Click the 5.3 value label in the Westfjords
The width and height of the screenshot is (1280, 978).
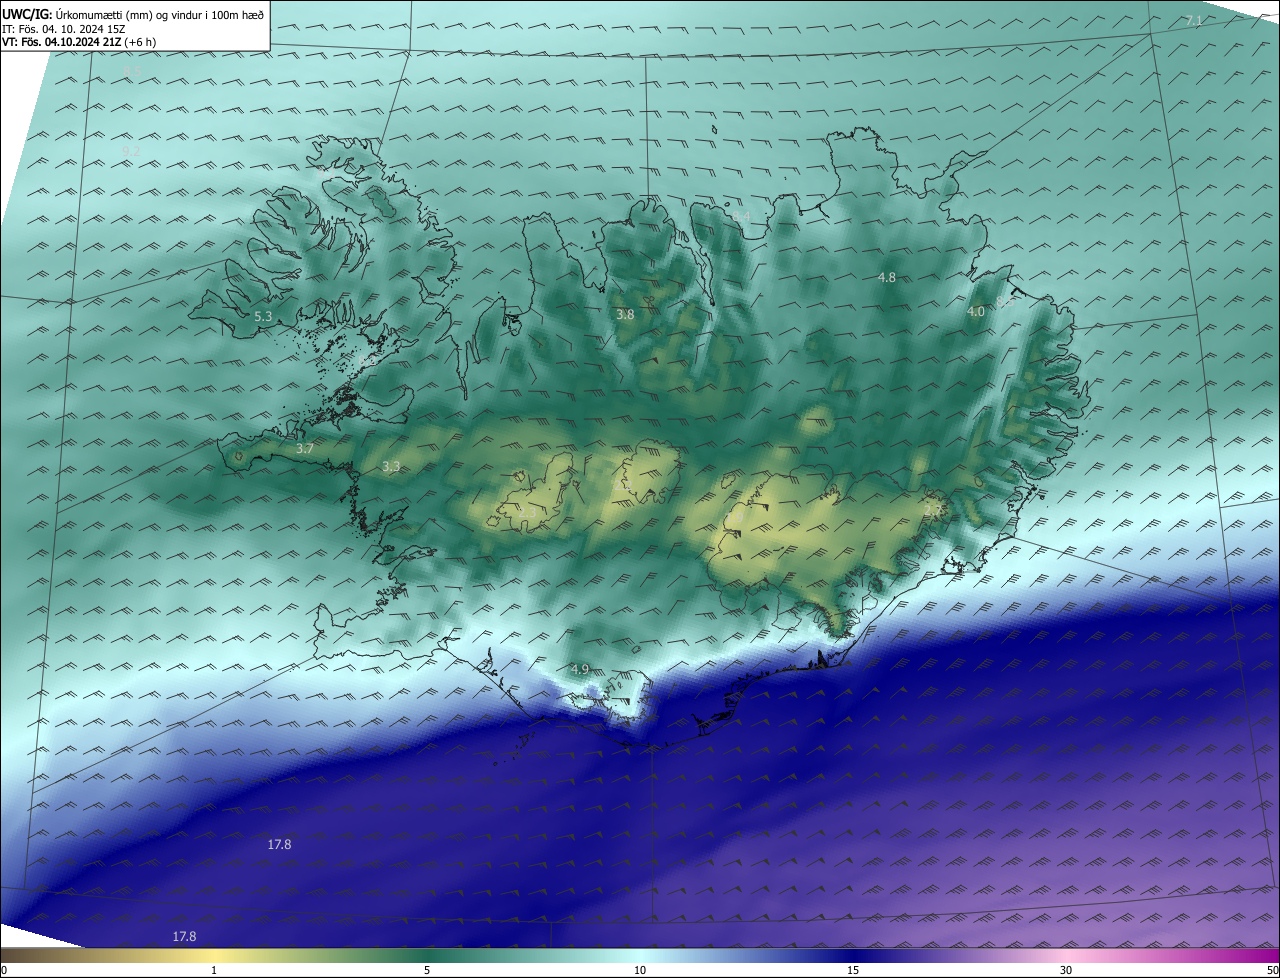click(264, 316)
